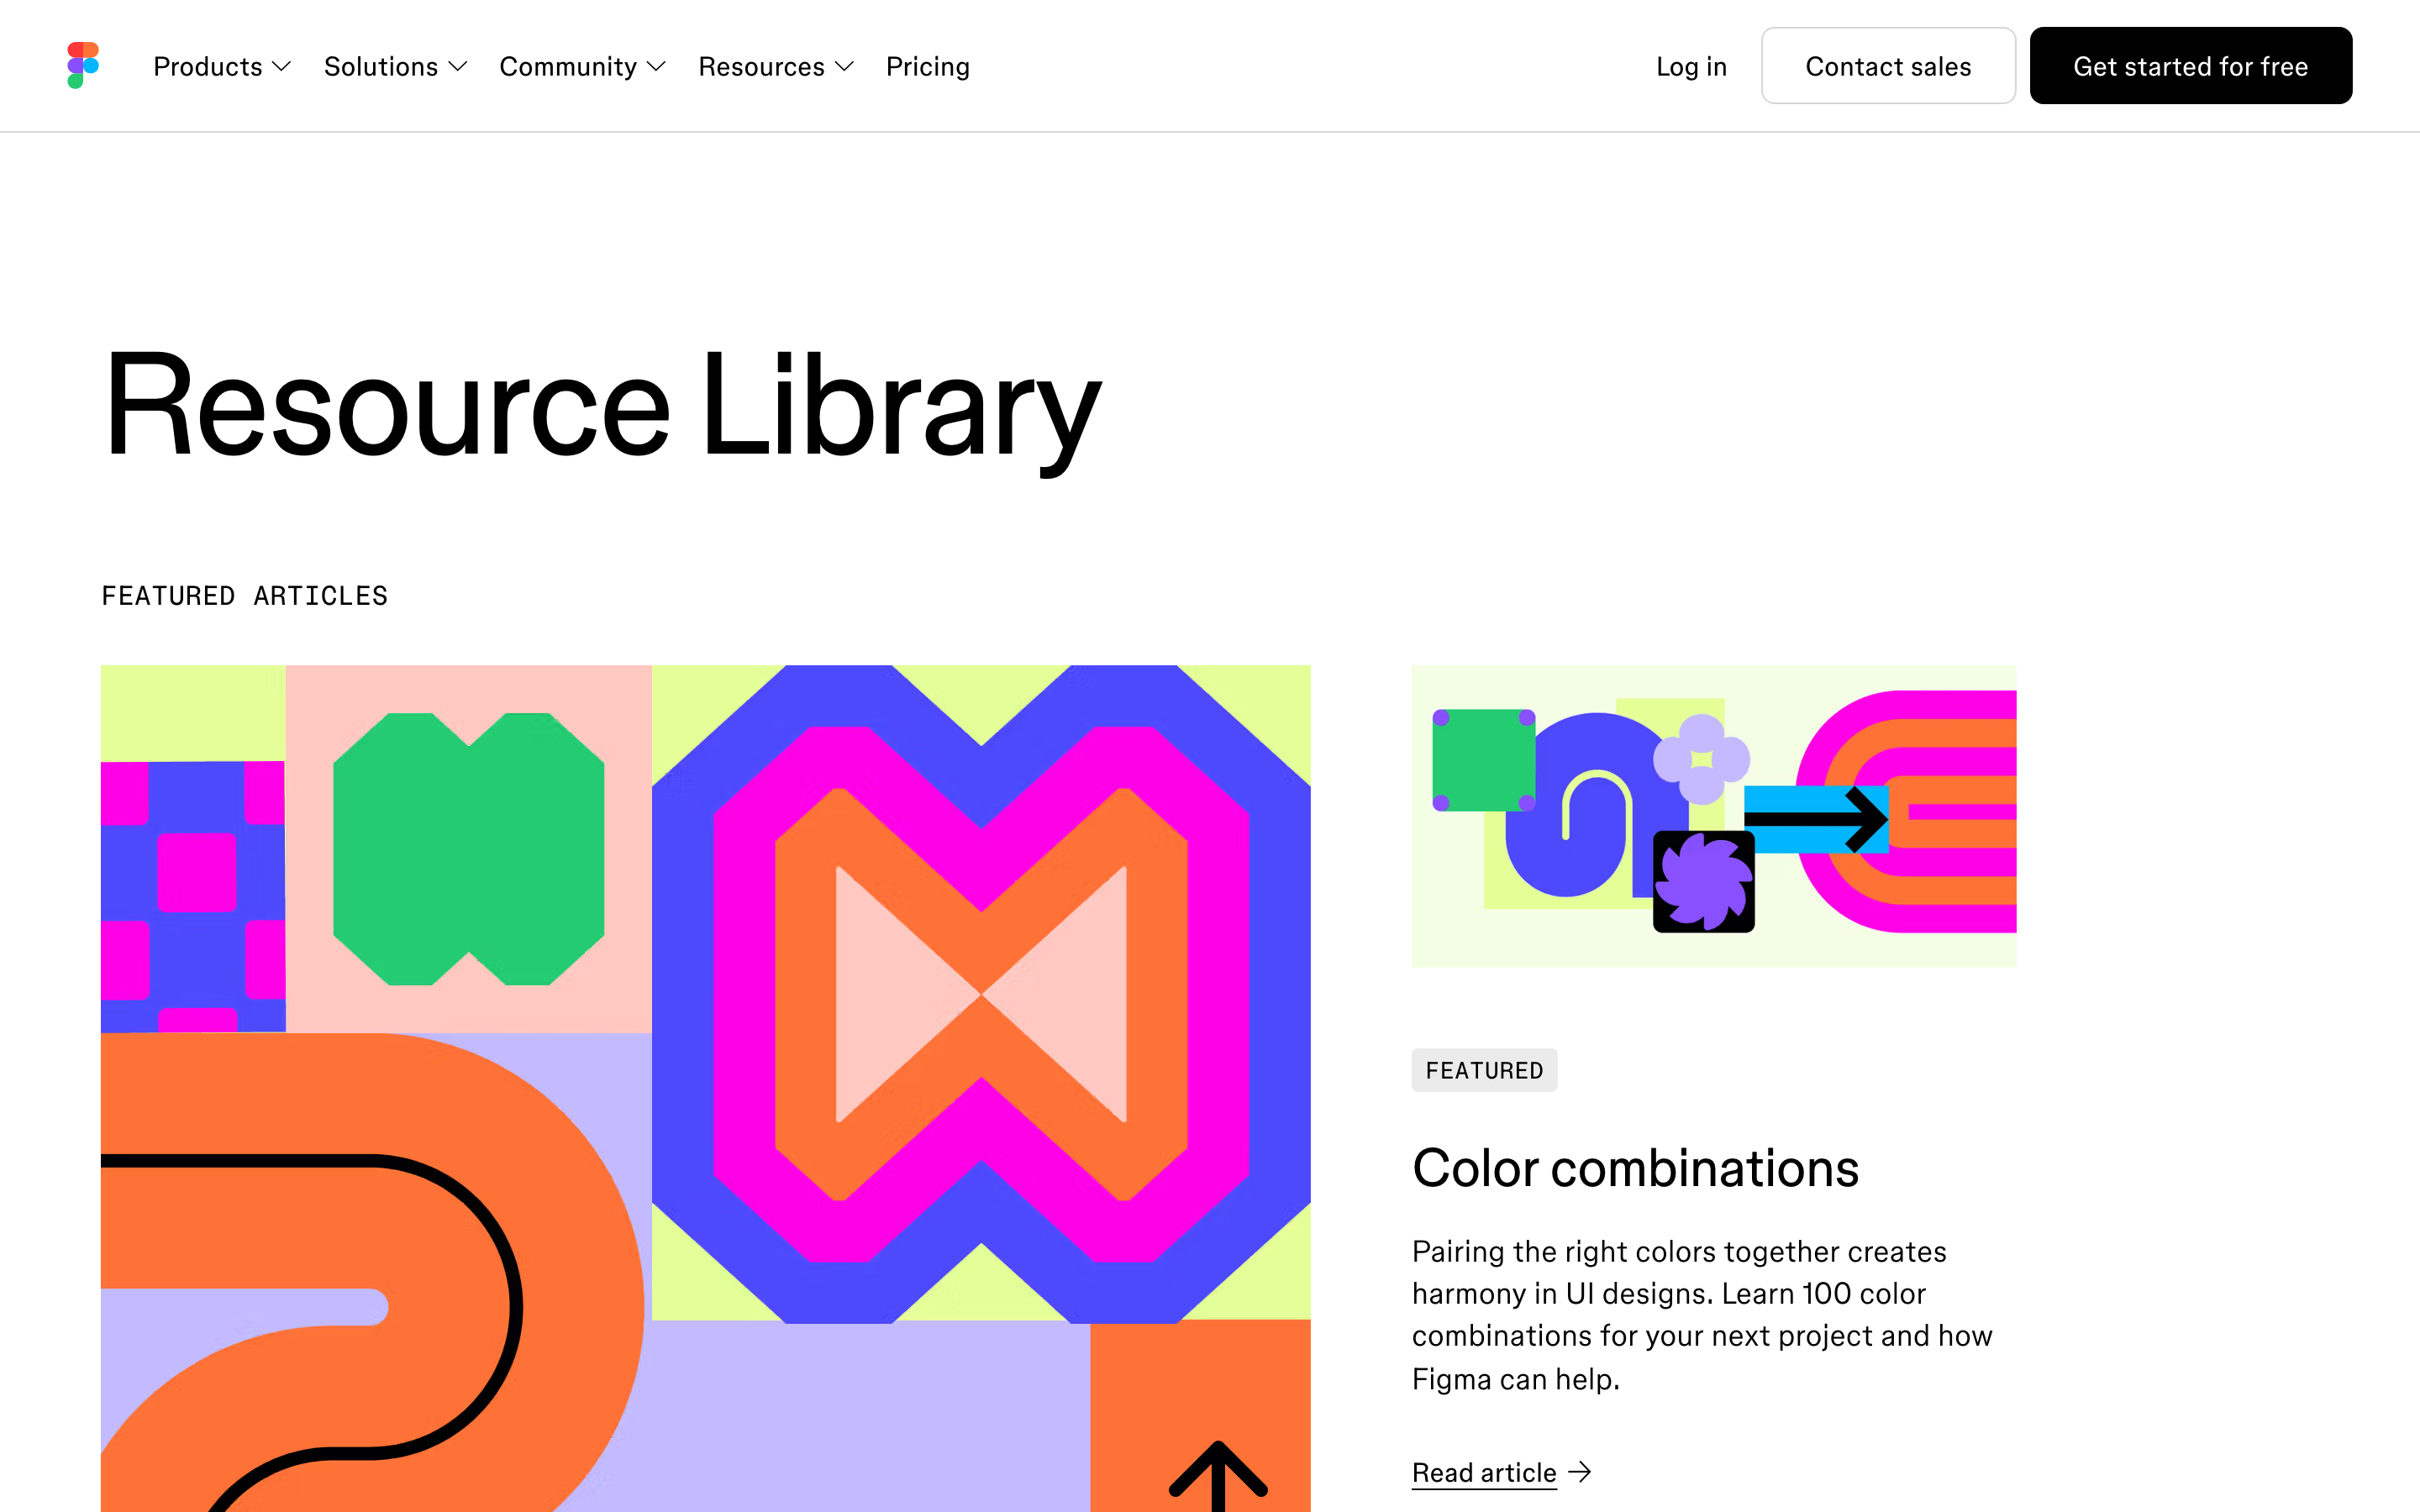Click the Color combinations description paragraph
This screenshot has width=2420, height=1512.
tap(1702, 1315)
